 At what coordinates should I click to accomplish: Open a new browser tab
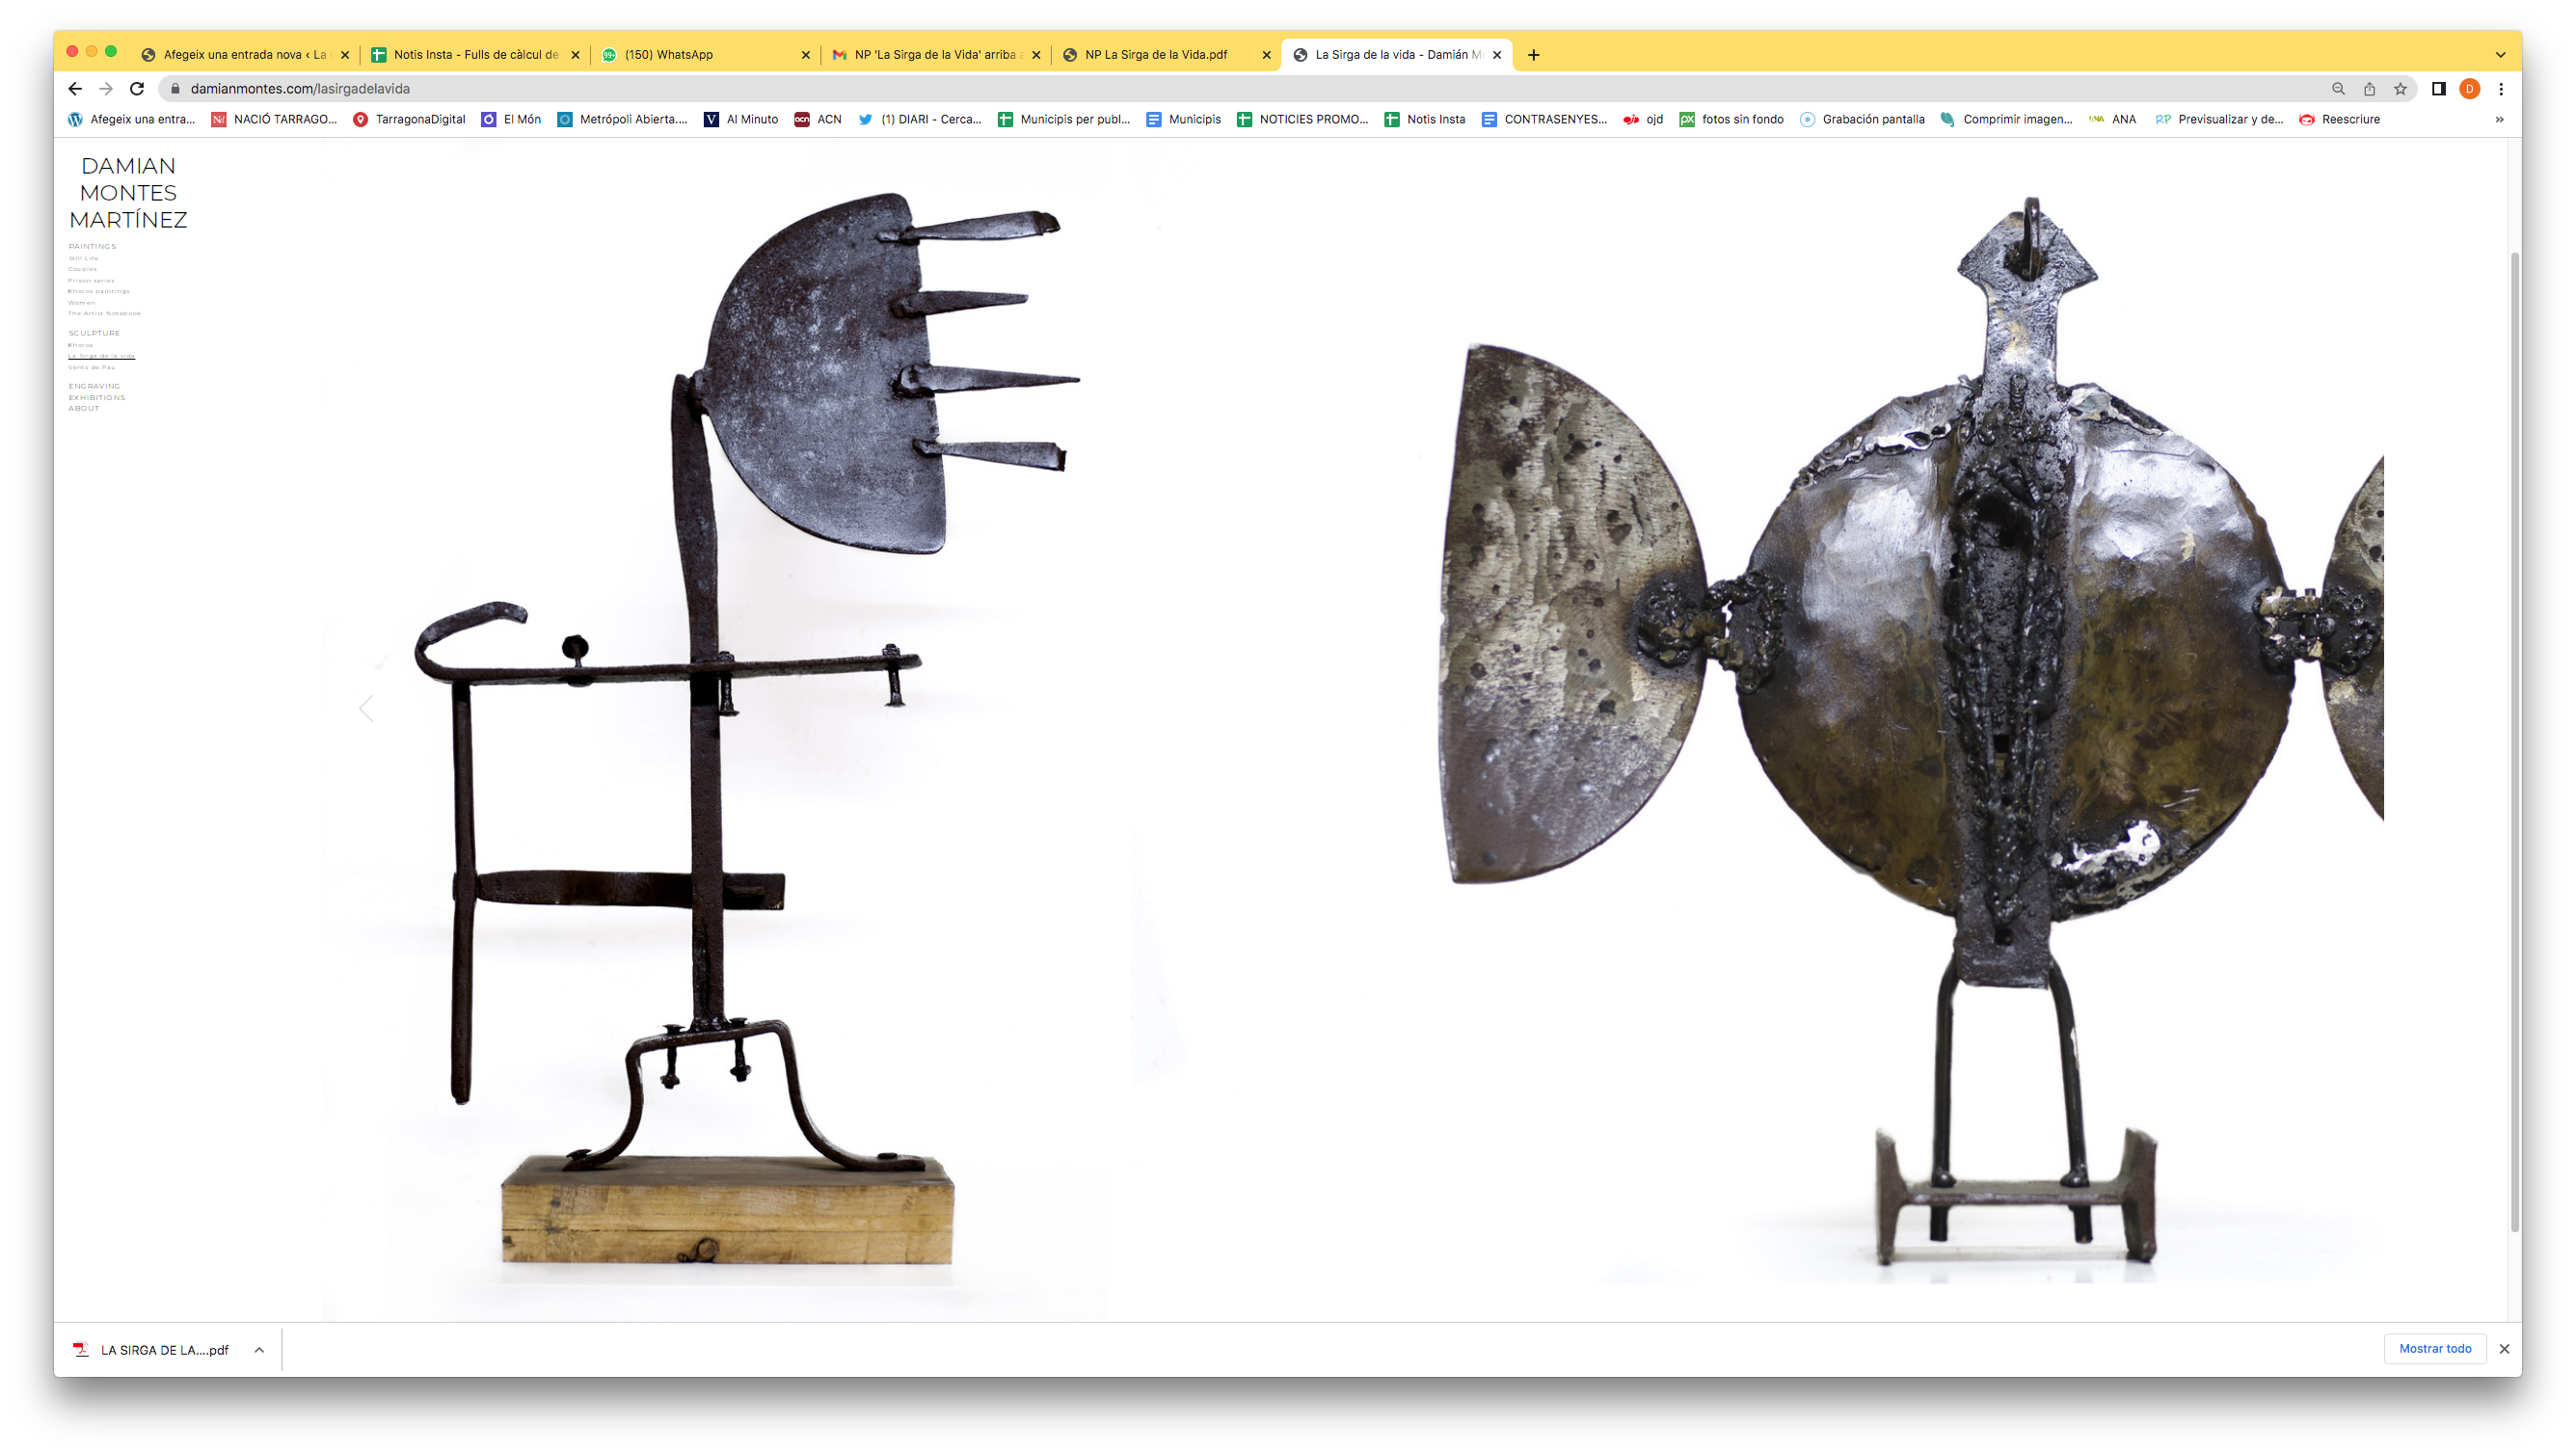(1533, 55)
